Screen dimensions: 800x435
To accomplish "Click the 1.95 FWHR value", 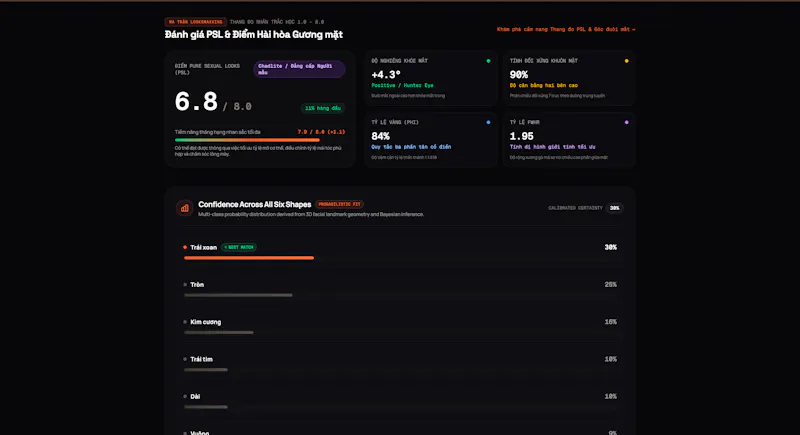I will click(521, 136).
